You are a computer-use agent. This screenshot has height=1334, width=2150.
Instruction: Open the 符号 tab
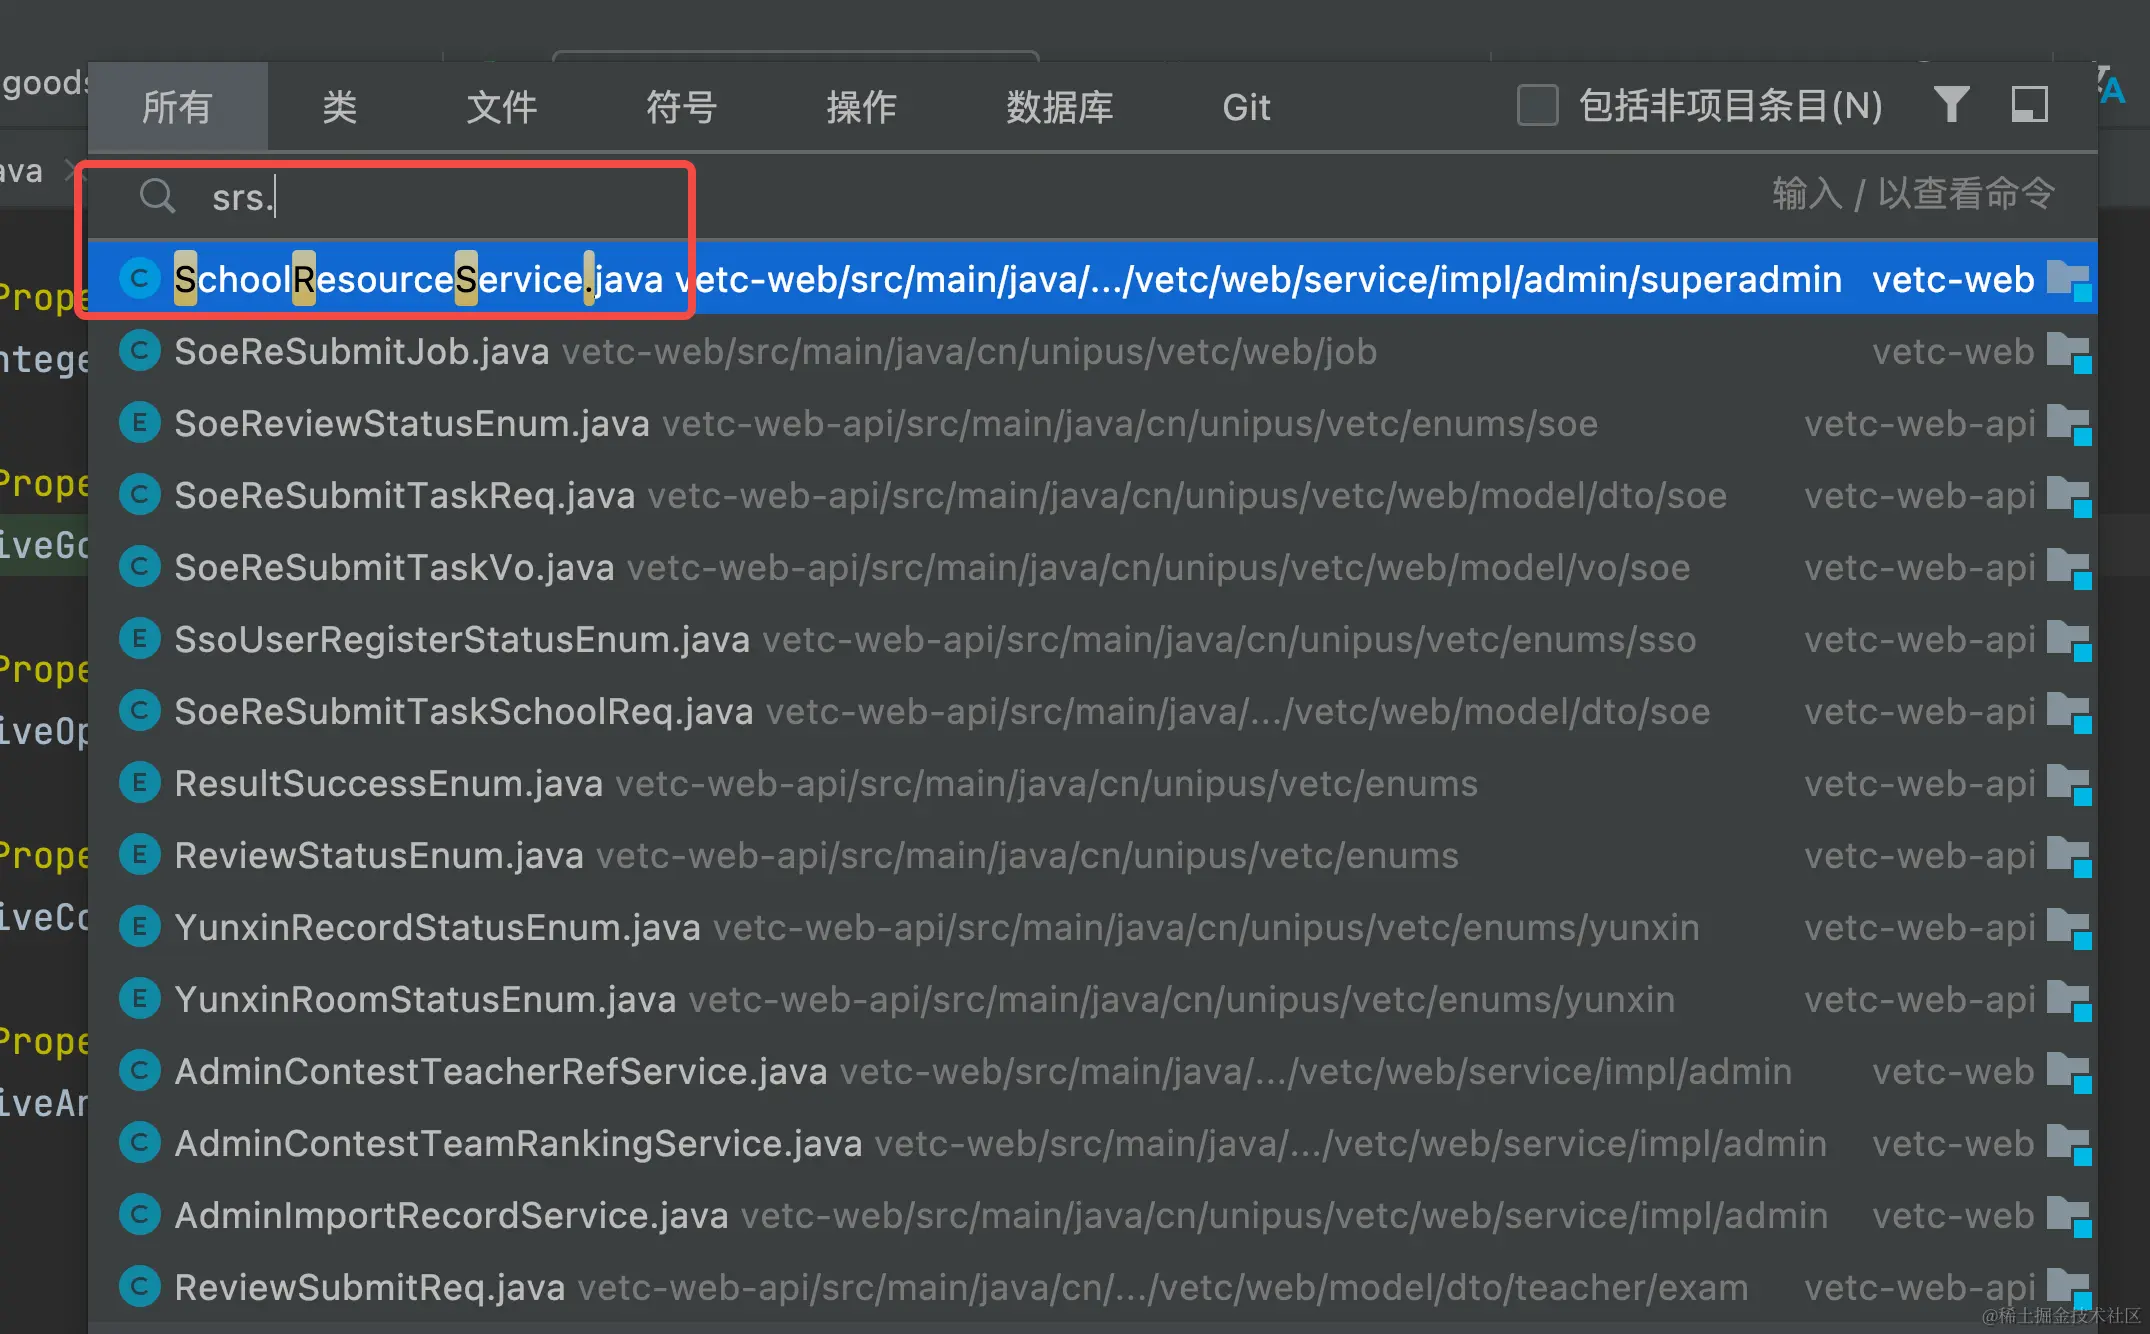(x=681, y=107)
